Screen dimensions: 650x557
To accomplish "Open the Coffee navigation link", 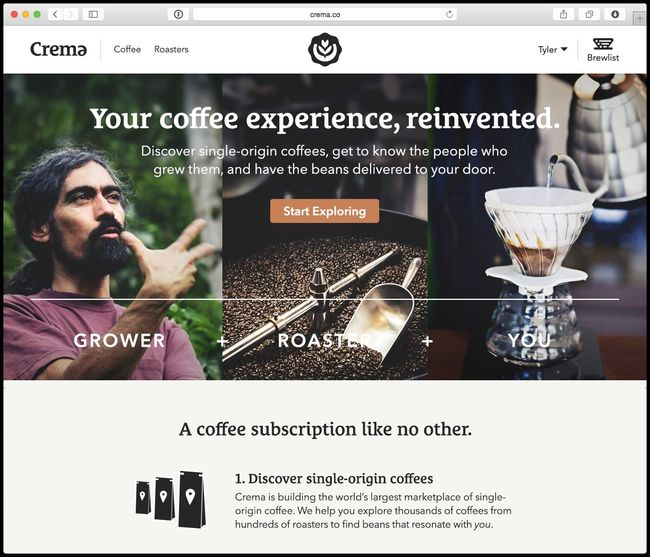I will [x=127, y=49].
